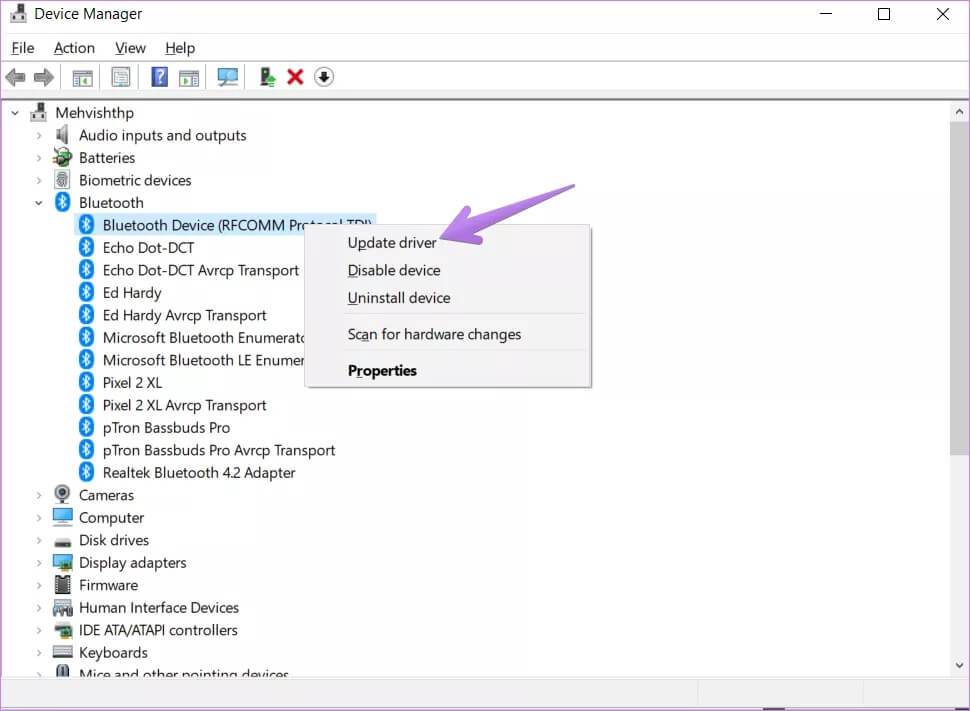
Task: Click the Back arrow in the toolbar
Action: [15, 77]
